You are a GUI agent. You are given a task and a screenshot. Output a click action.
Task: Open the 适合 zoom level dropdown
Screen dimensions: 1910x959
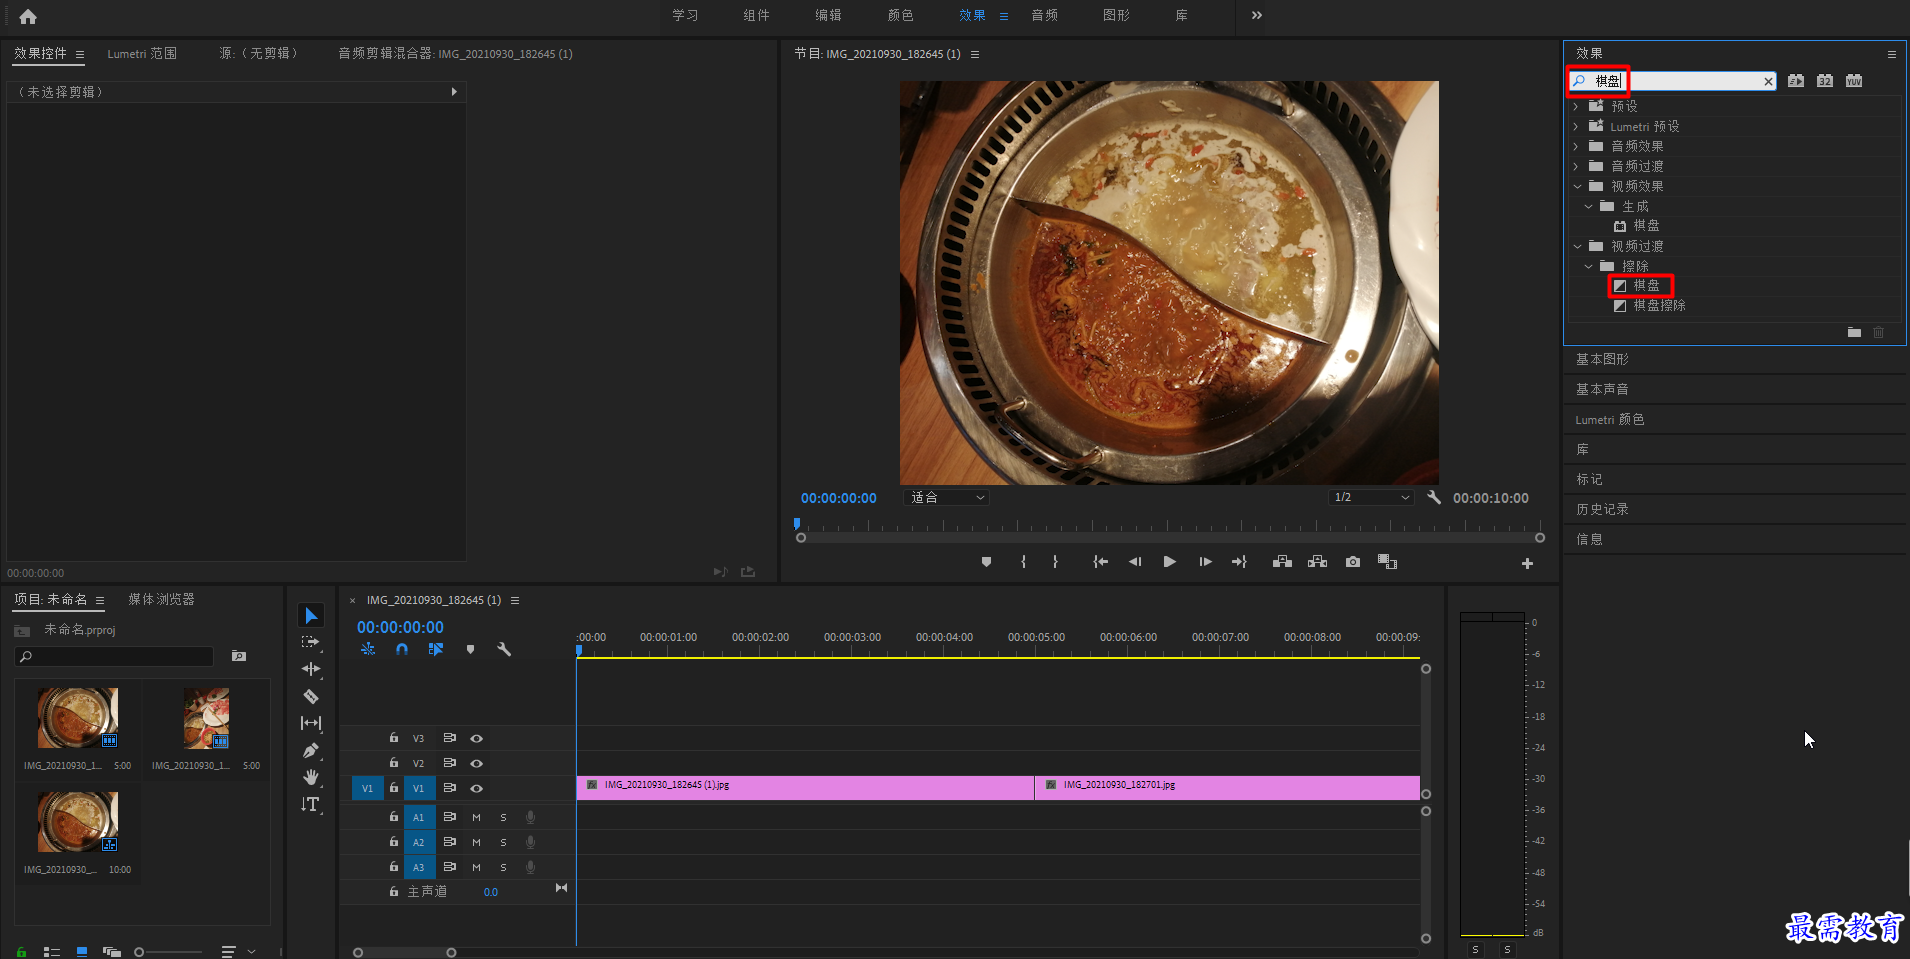click(947, 497)
